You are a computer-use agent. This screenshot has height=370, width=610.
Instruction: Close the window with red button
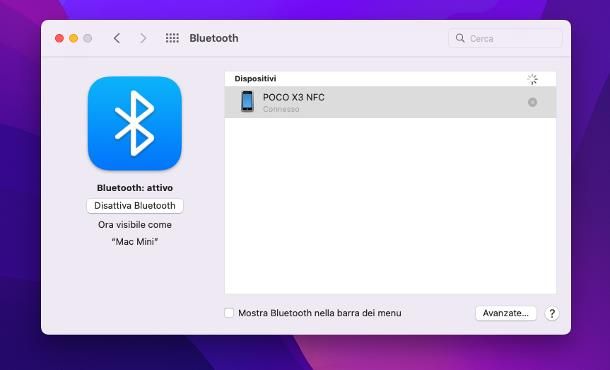[x=59, y=38]
